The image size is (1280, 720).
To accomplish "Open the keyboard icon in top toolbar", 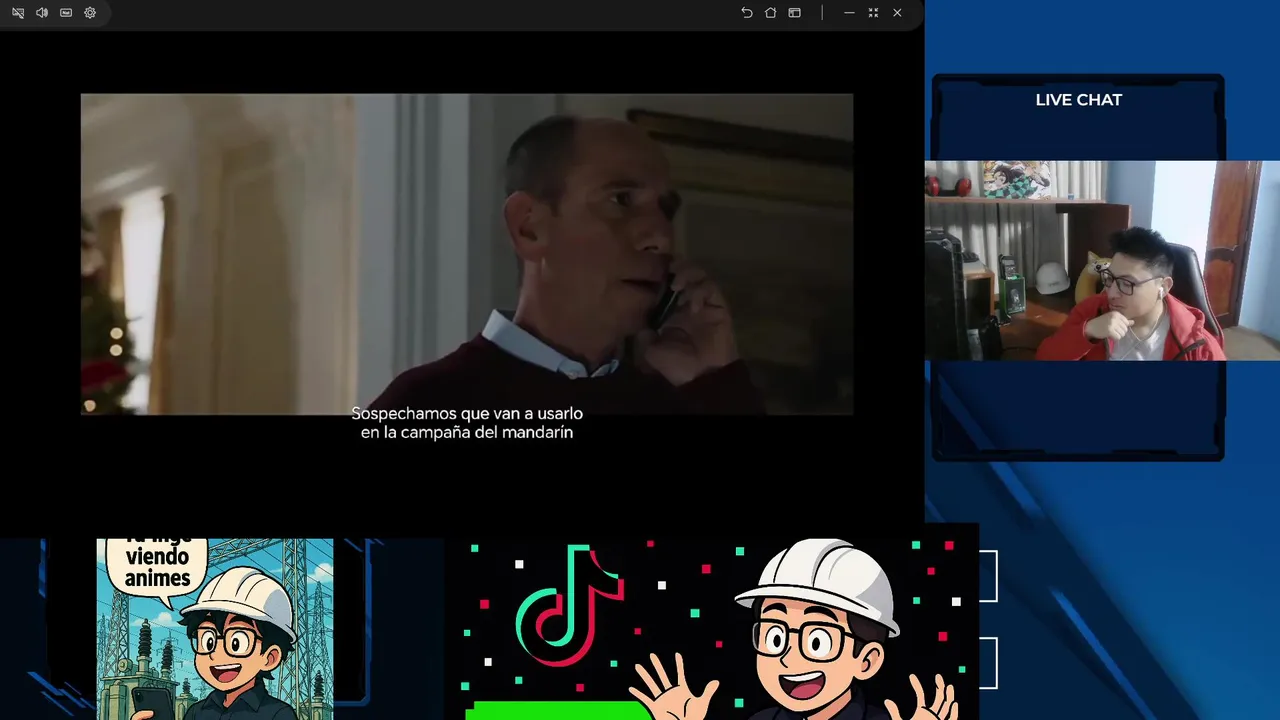I will 66,13.
